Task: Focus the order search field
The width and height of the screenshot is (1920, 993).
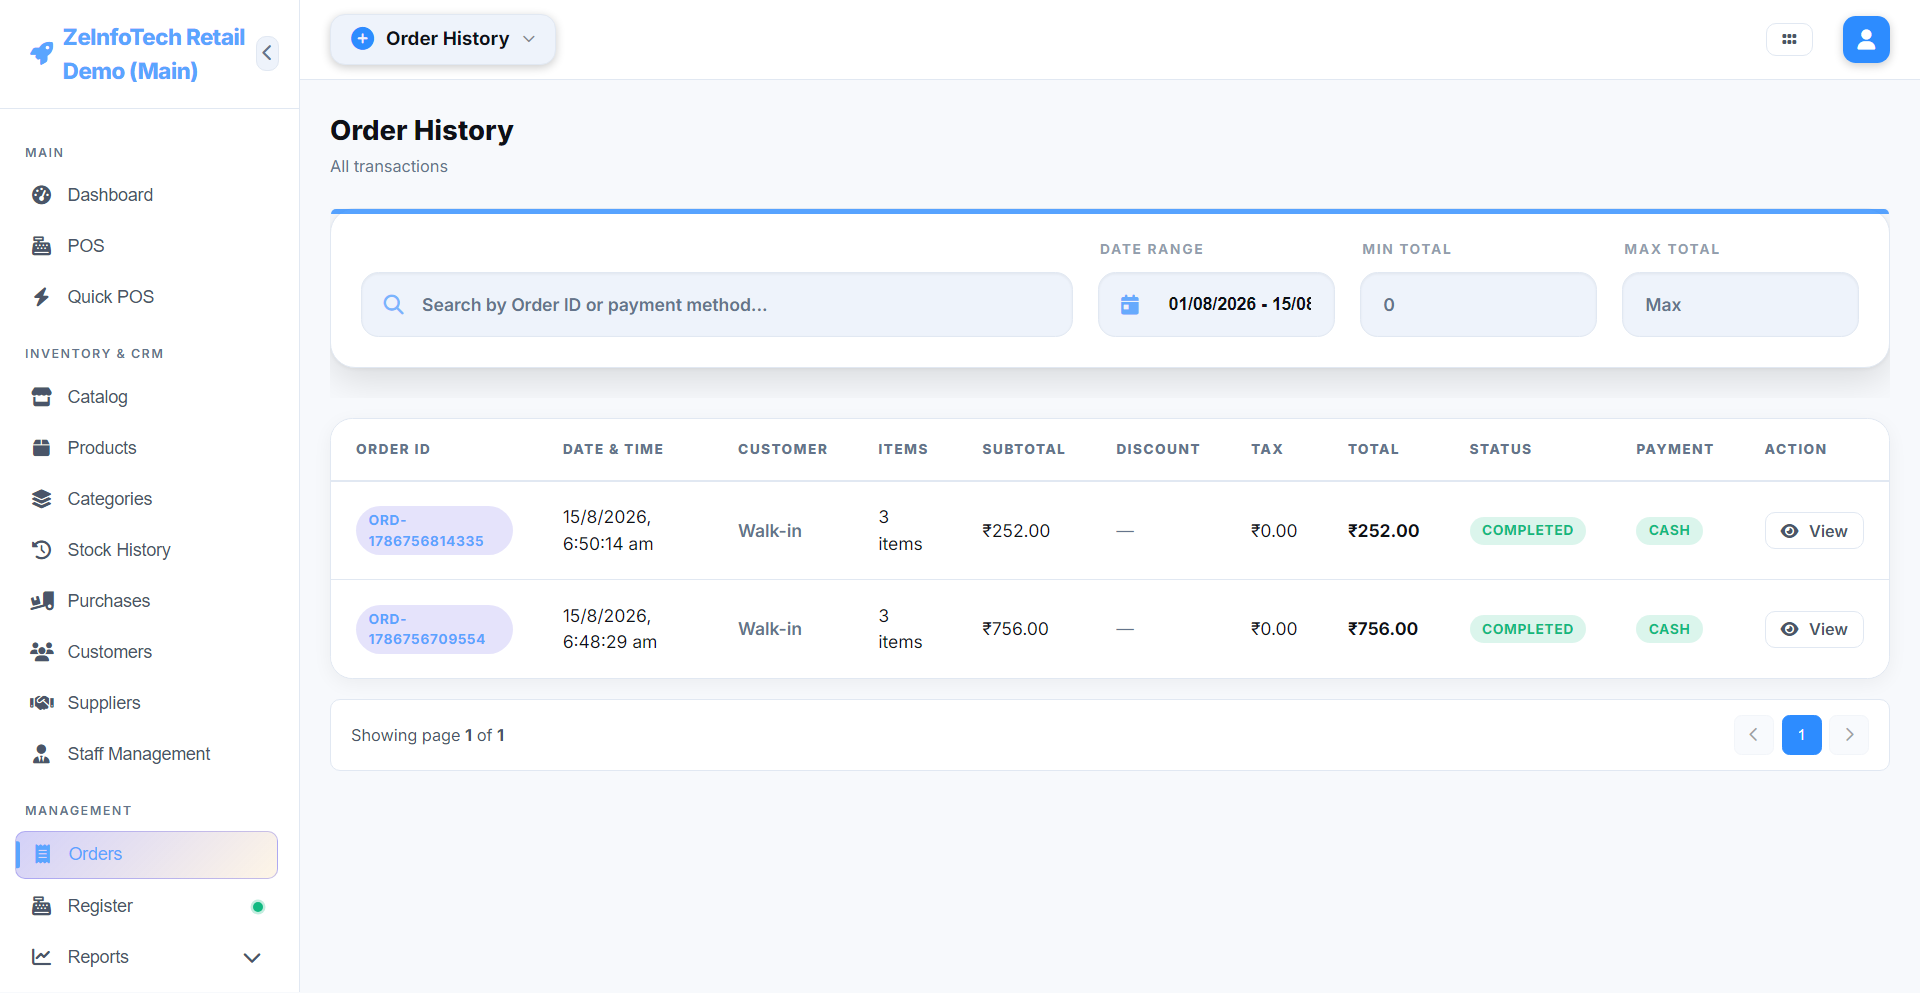Action: click(716, 305)
